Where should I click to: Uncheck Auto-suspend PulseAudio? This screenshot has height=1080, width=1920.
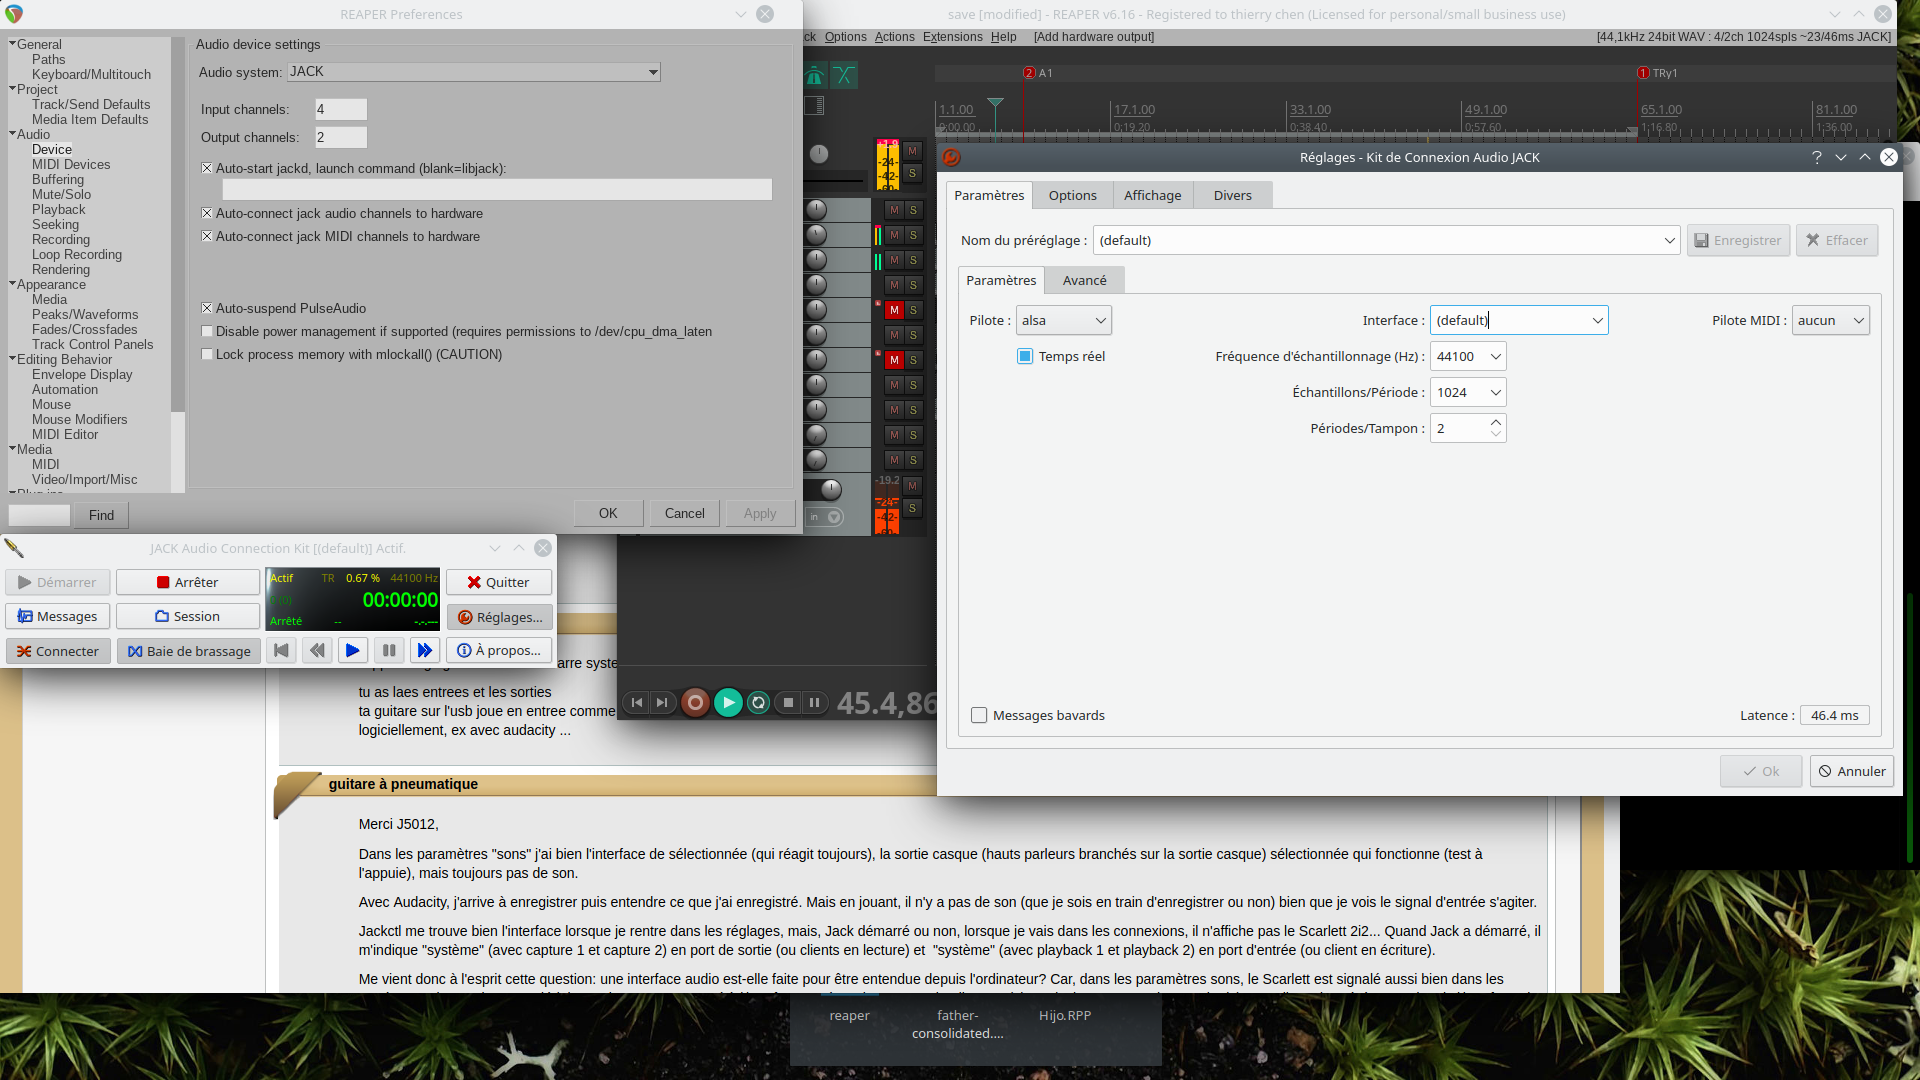[207, 309]
